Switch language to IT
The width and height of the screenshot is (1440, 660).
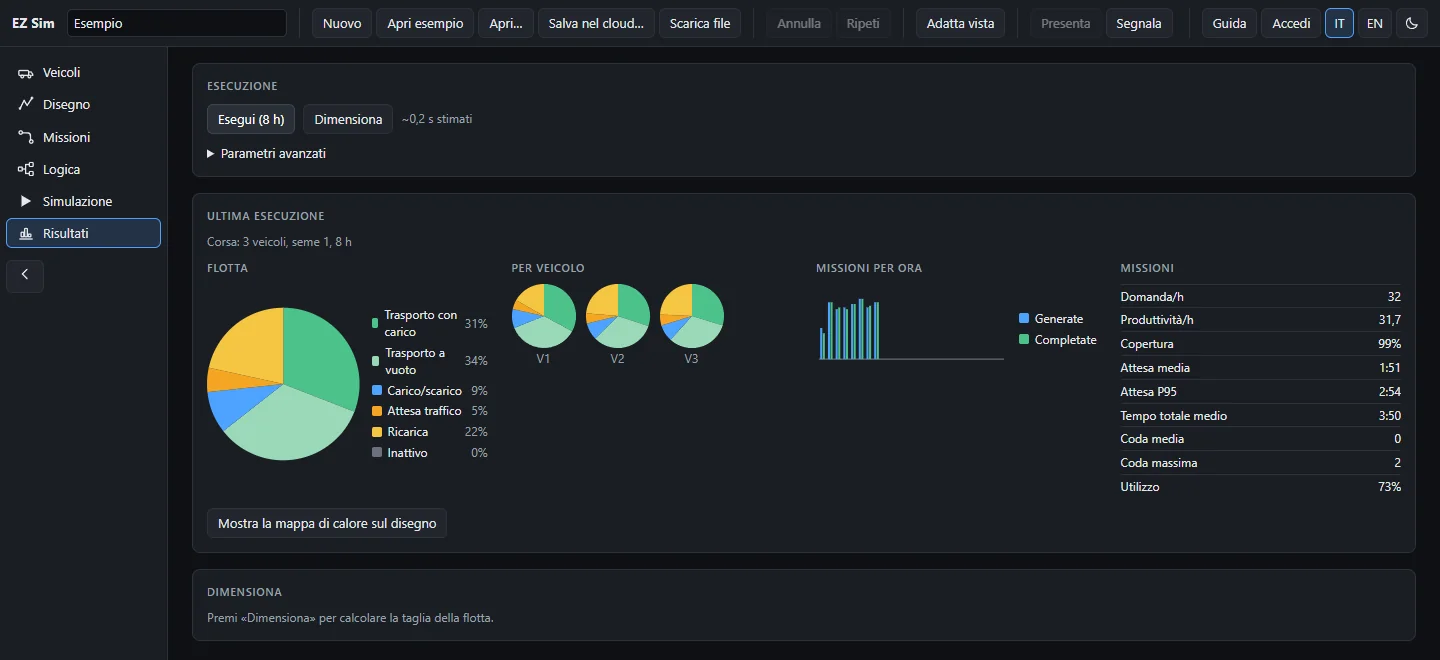pyautogui.click(x=1339, y=23)
